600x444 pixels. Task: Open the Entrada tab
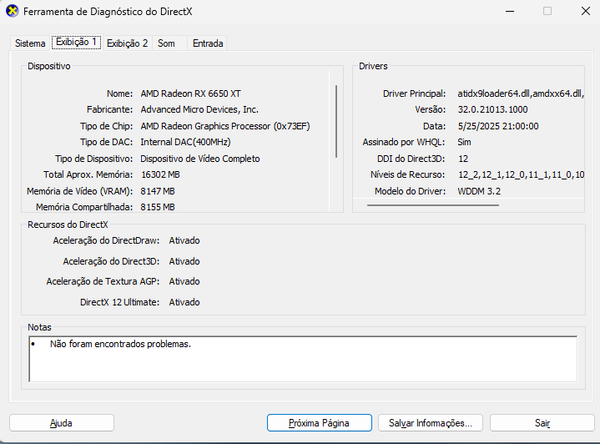coord(208,43)
